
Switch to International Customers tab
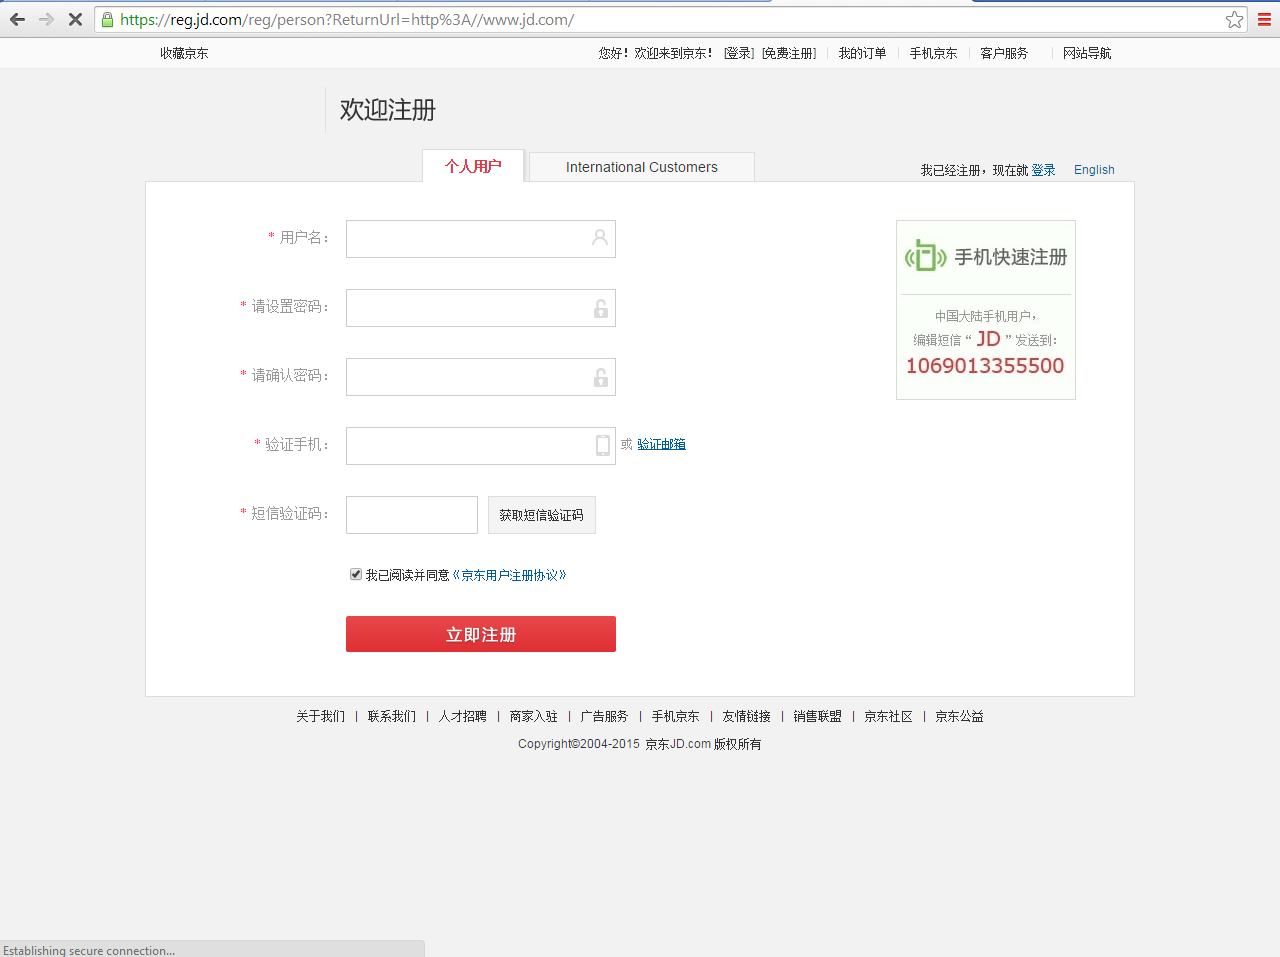click(641, 167)
